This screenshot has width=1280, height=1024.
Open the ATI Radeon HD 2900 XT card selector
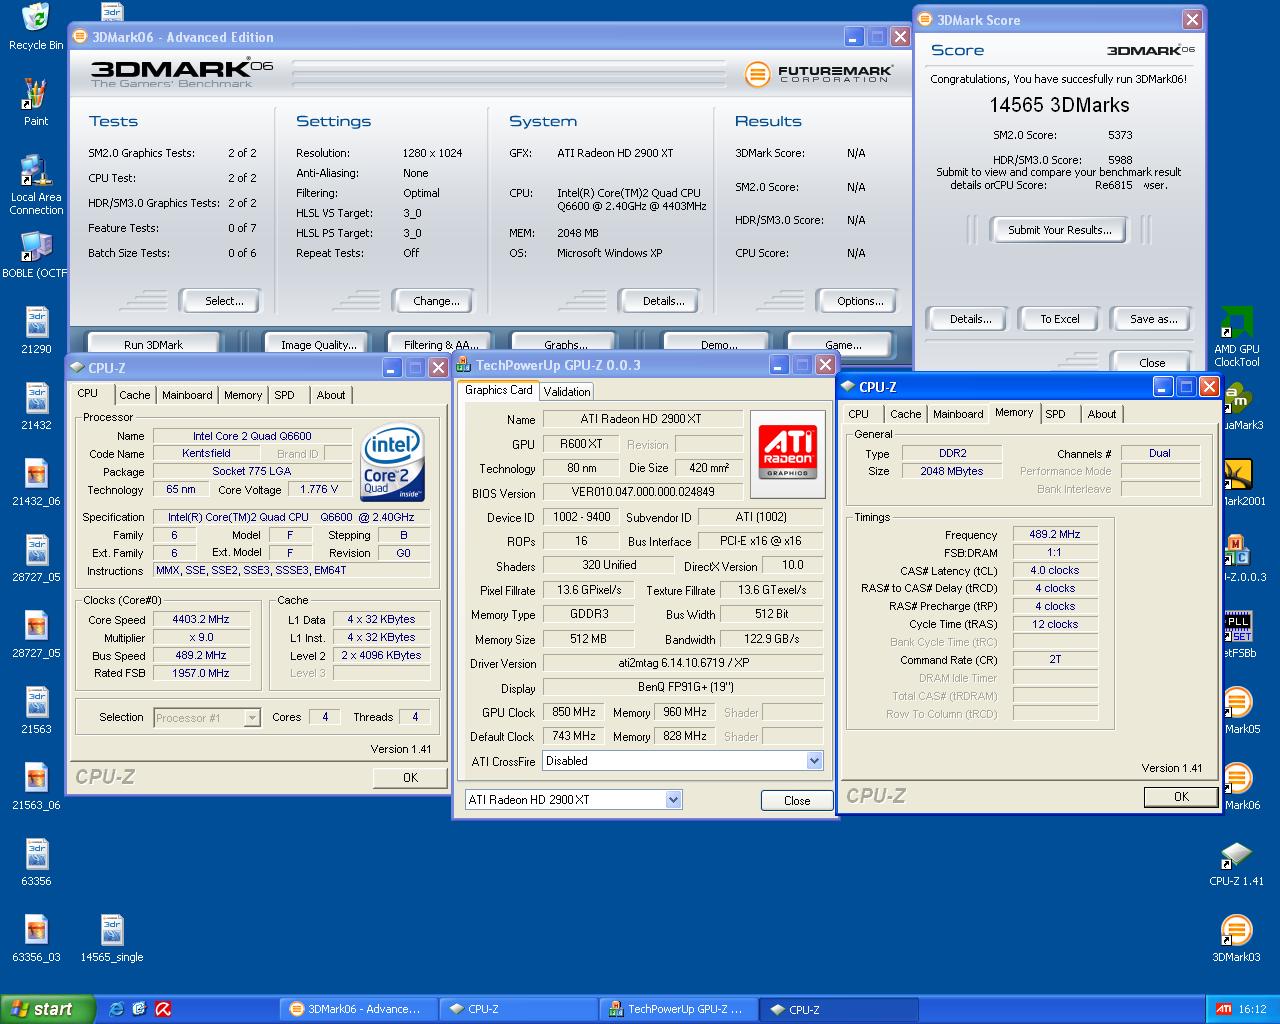click(574, 799)
